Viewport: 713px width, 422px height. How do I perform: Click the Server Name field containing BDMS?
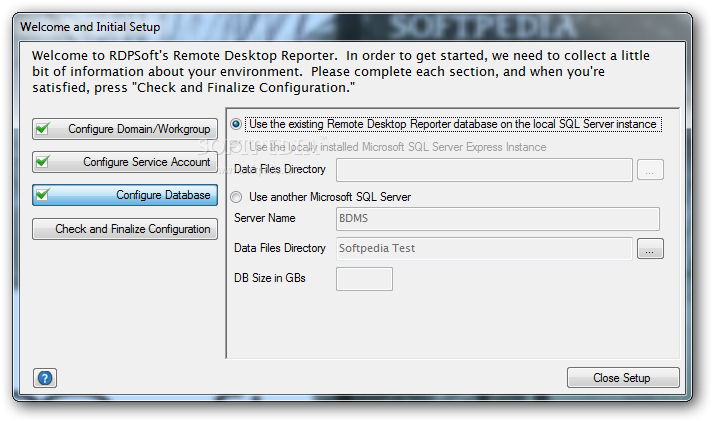(x=497, y=219)
